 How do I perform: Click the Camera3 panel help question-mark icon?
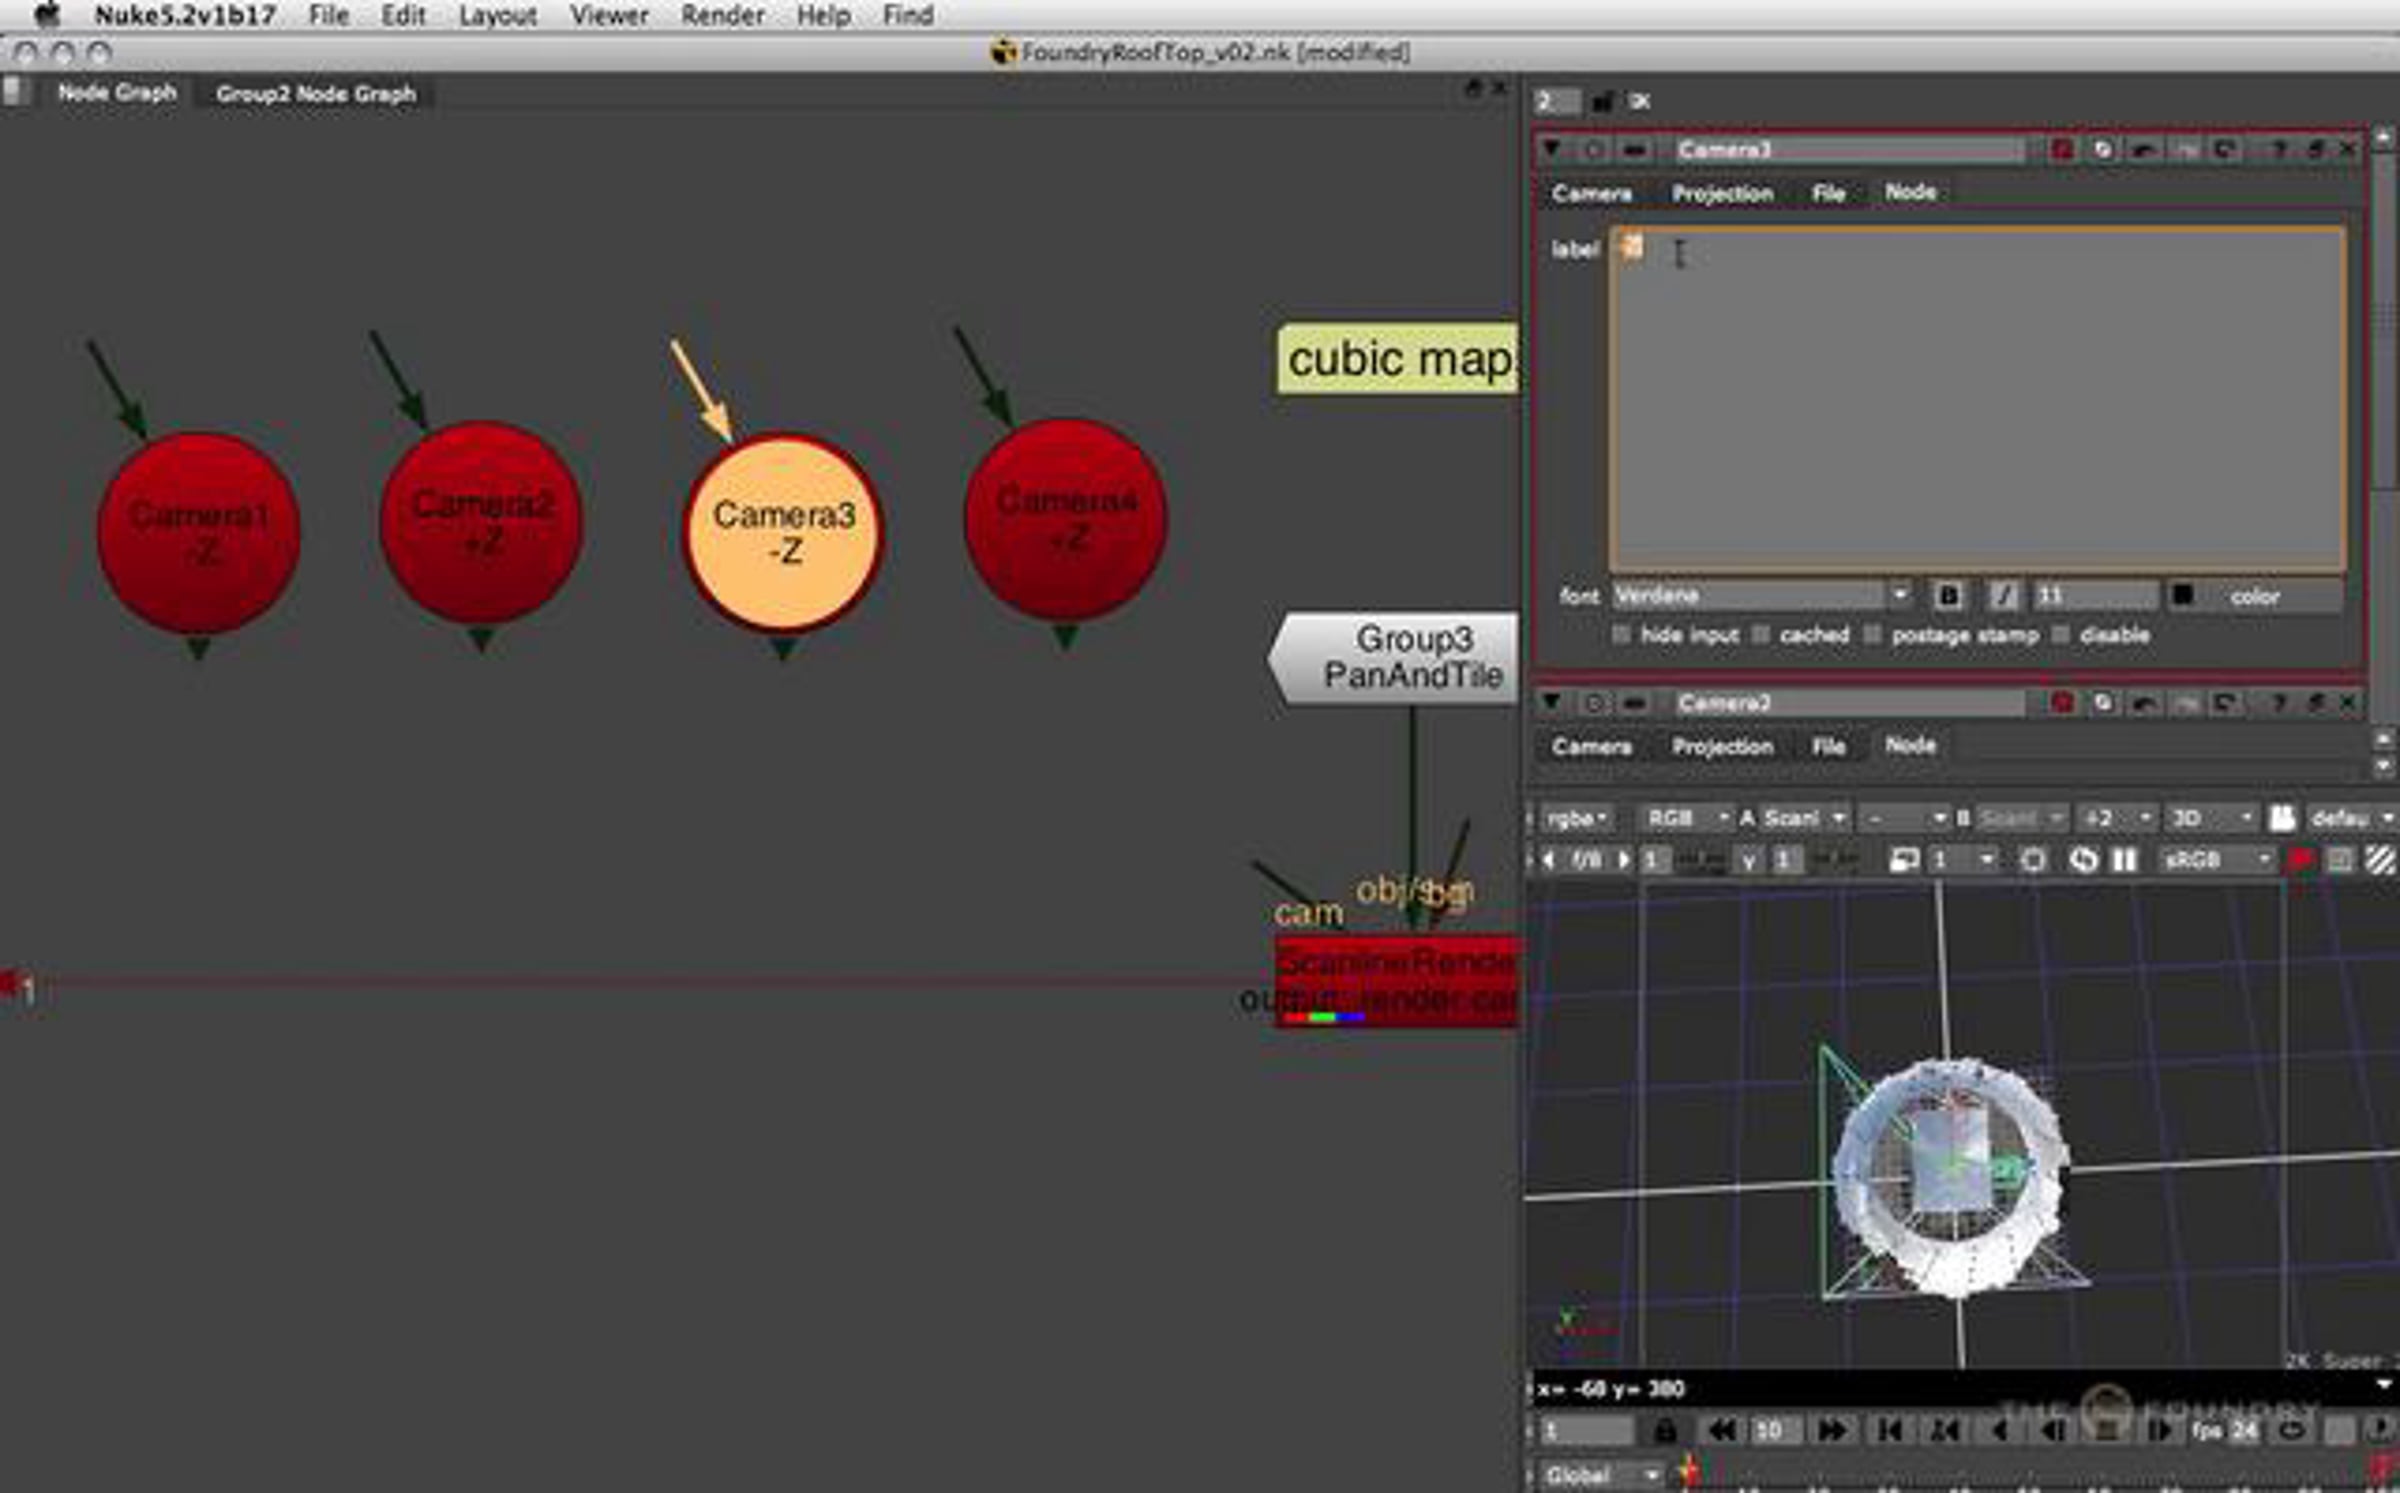point(2278,150)
